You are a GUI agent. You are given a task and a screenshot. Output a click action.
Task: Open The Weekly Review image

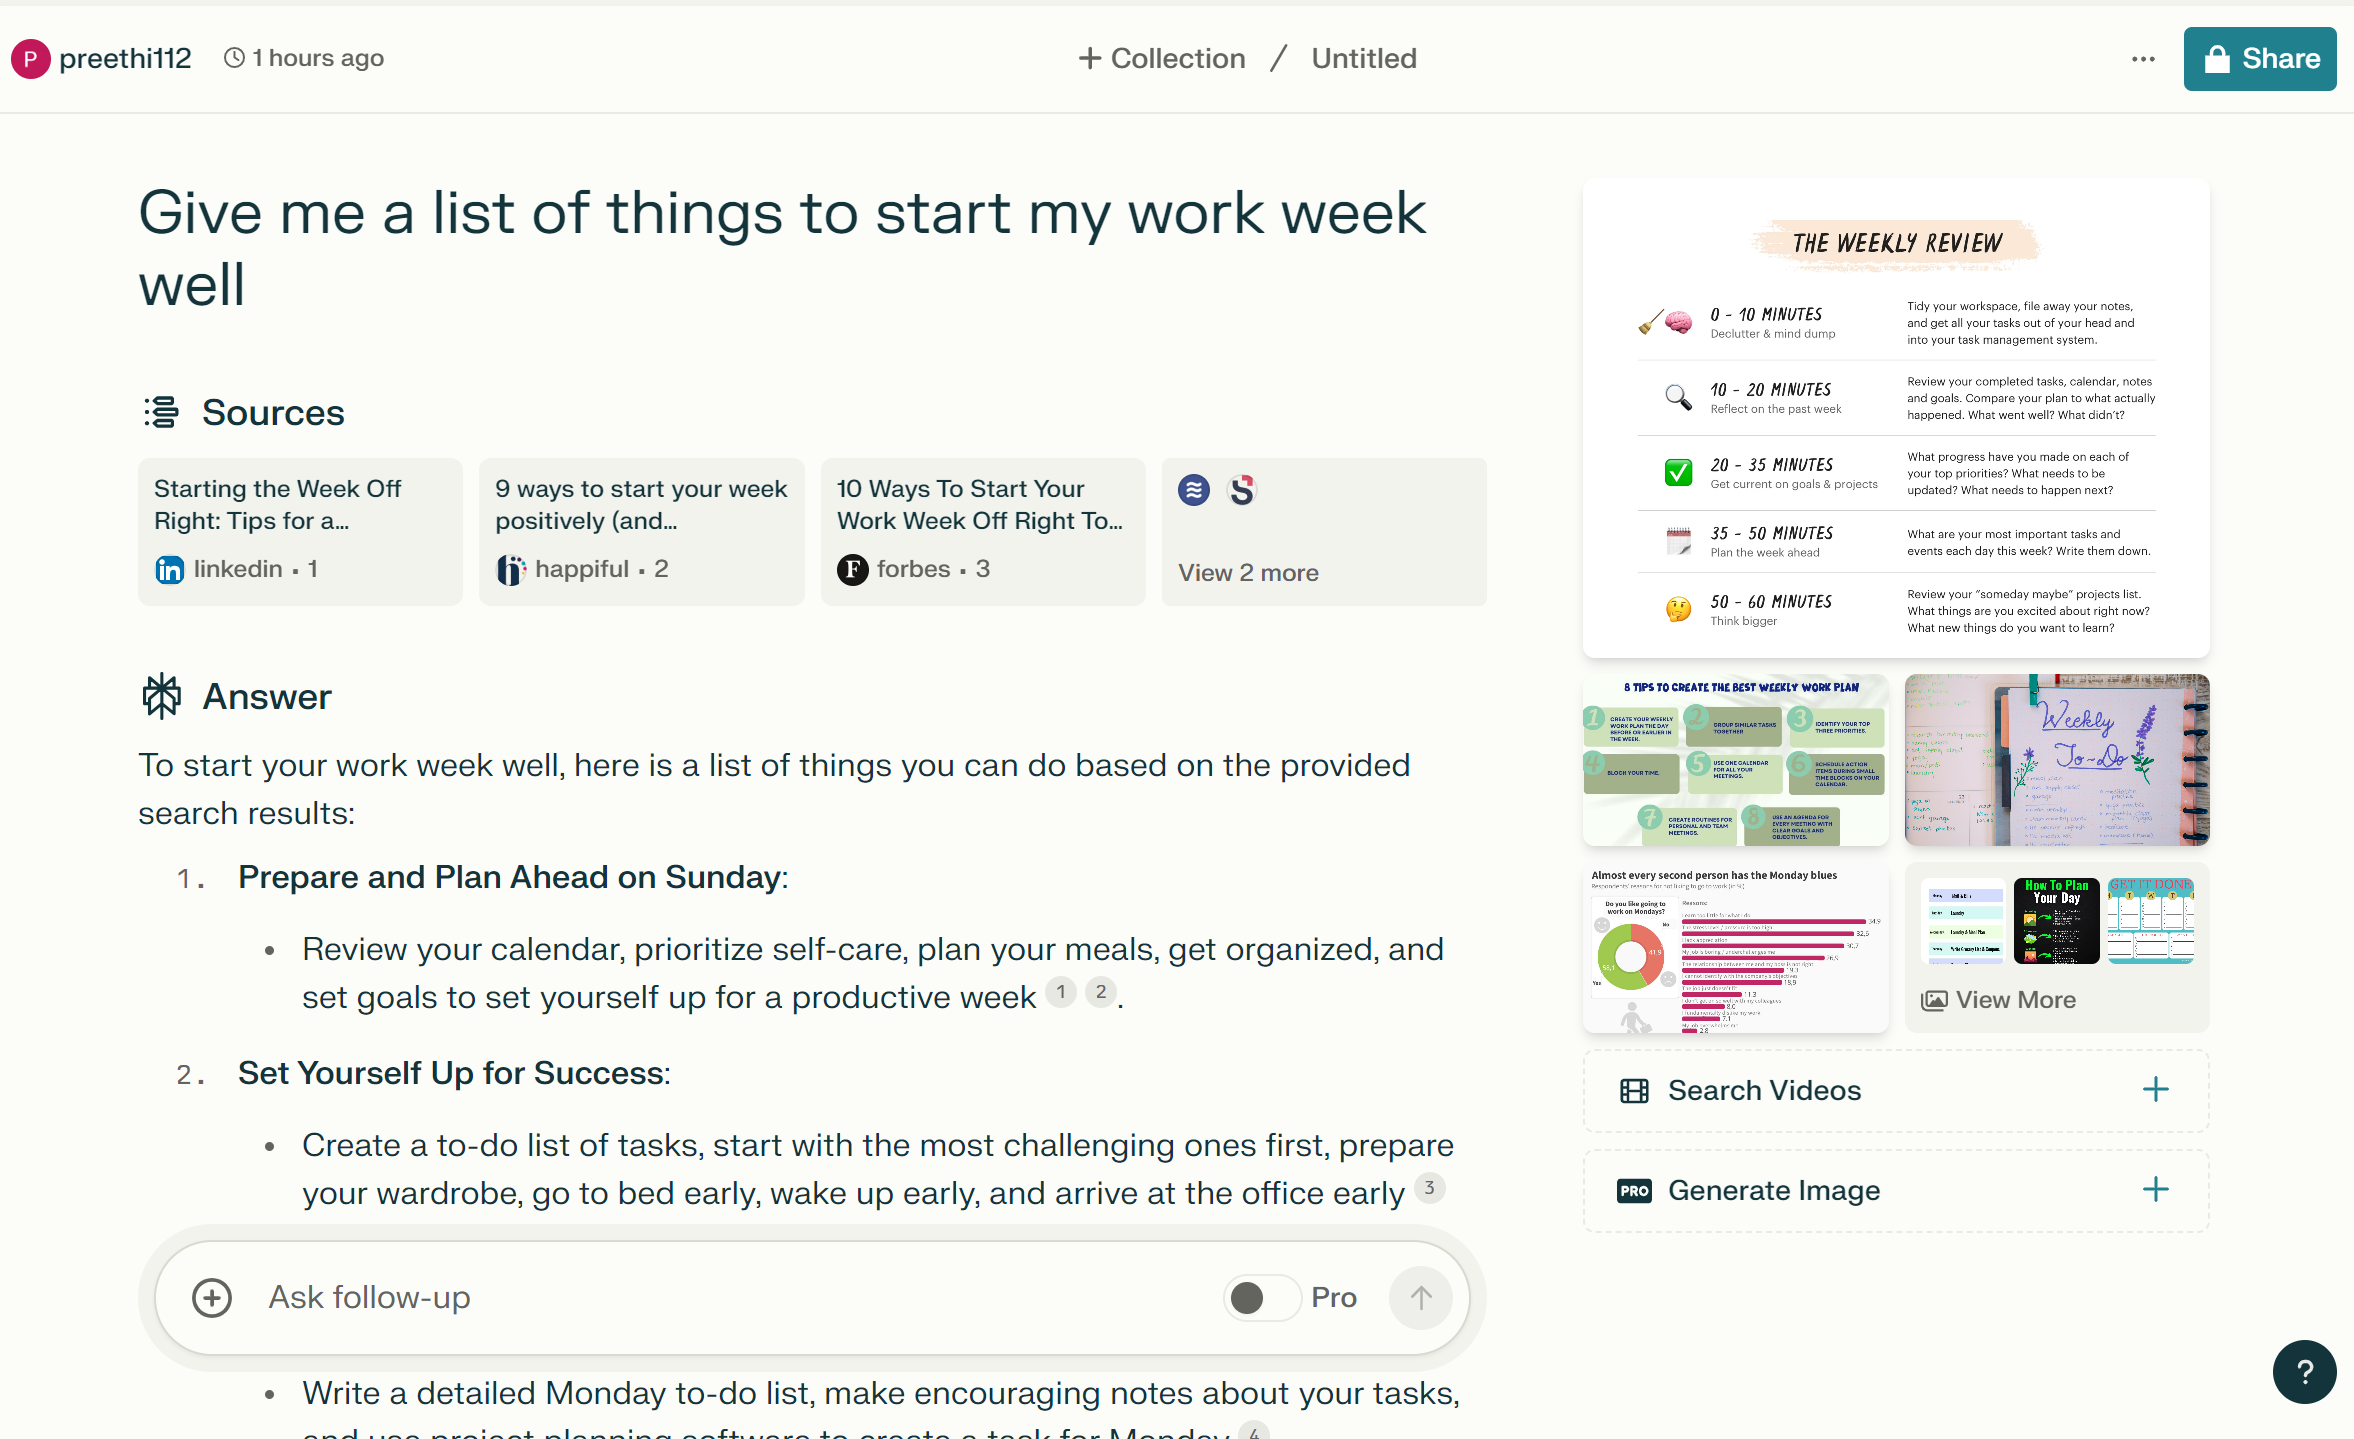click(x=1895, y=419)
